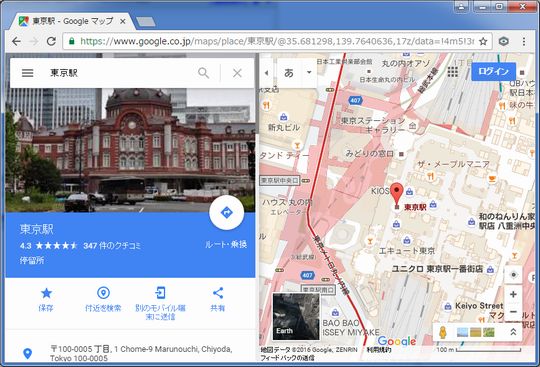Viewport: 540px width, 367px height.
Task: Clear the 東京駅 search with X
Action: click(x=237, y=73)
